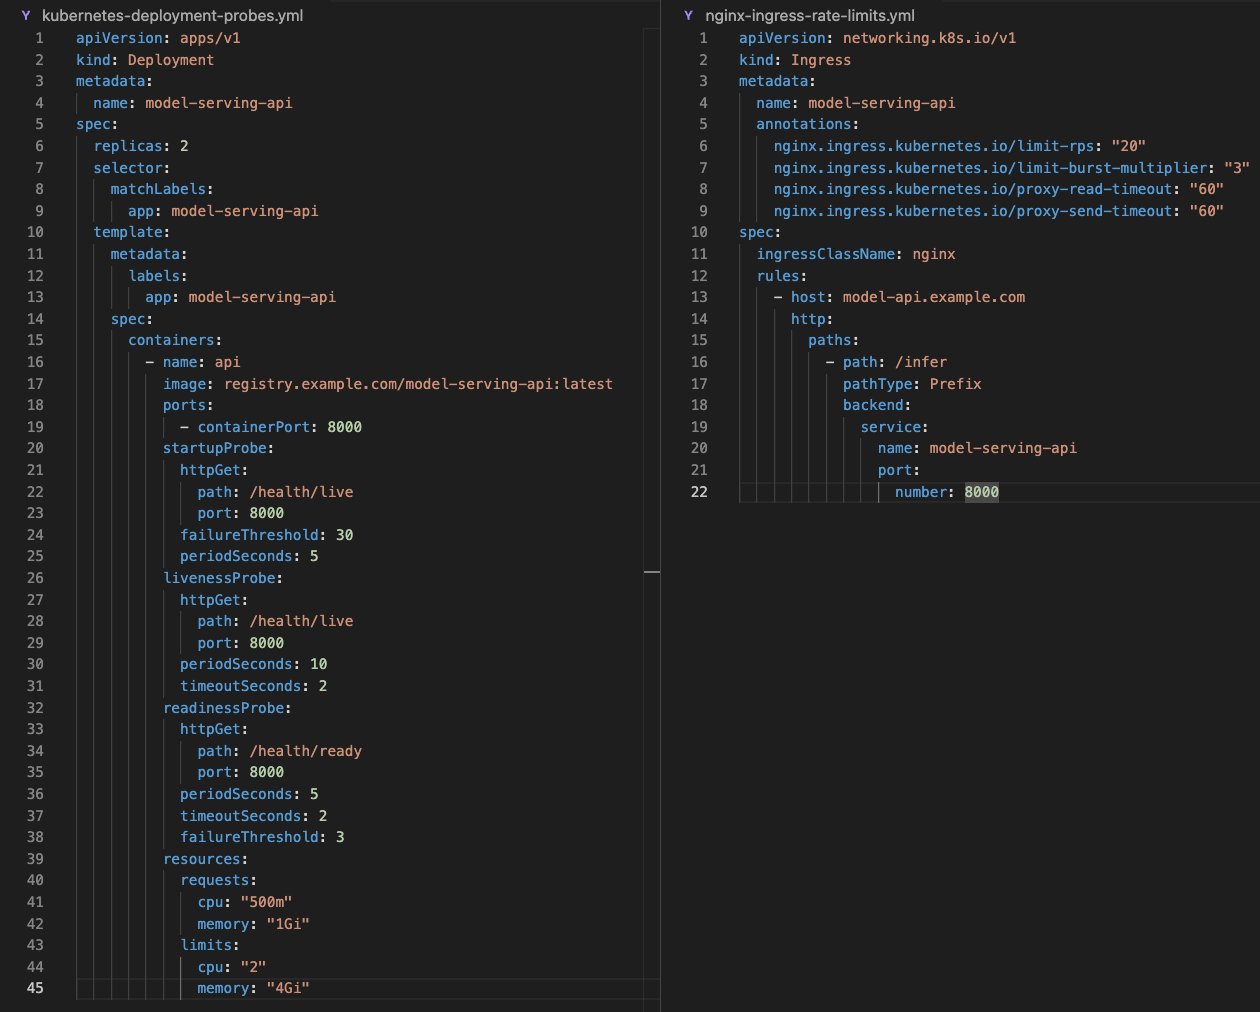Click cpu value "500m"
1260x1012 pixels.
[x=267, y=902]
